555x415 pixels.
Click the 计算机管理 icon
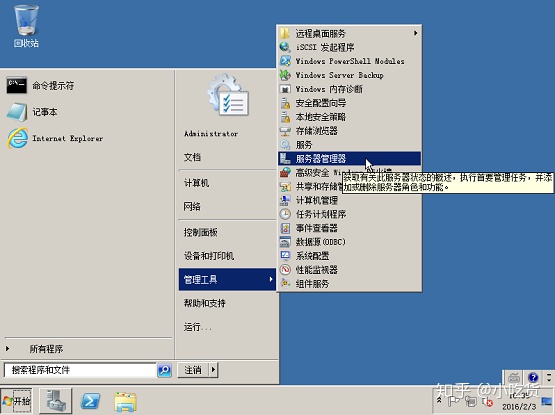pyautogui.click(x=285, y=200)
